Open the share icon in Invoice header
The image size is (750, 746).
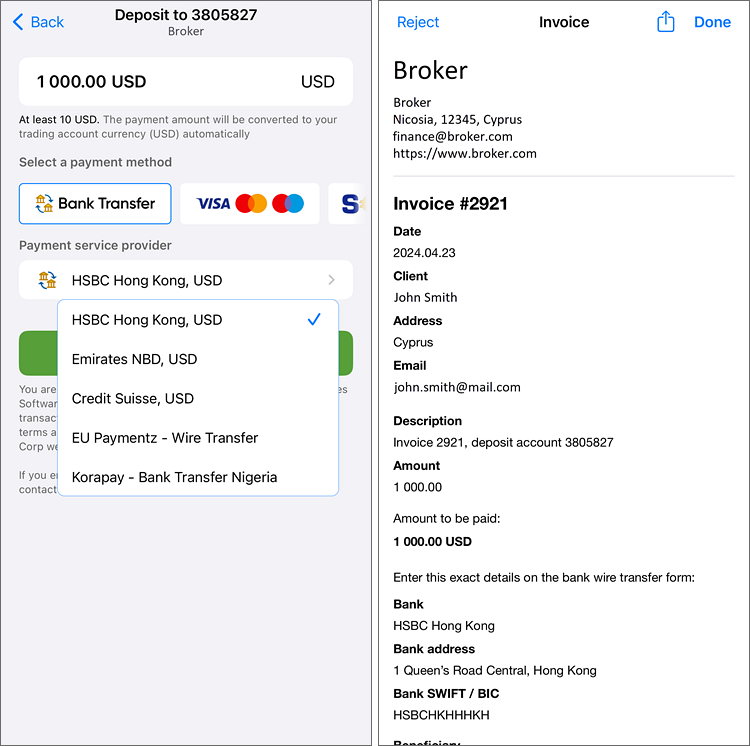666,22
